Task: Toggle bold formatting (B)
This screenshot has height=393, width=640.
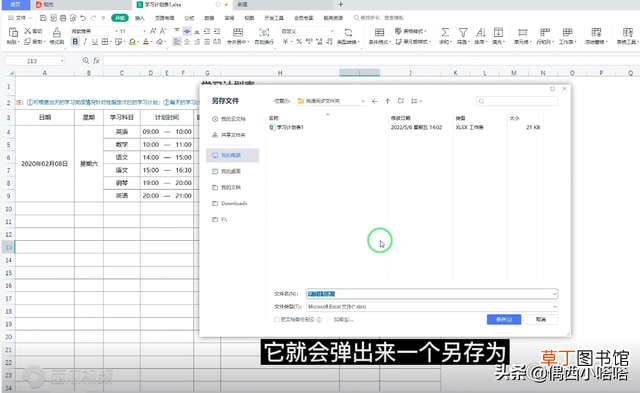Action: [x=75, y=42]
